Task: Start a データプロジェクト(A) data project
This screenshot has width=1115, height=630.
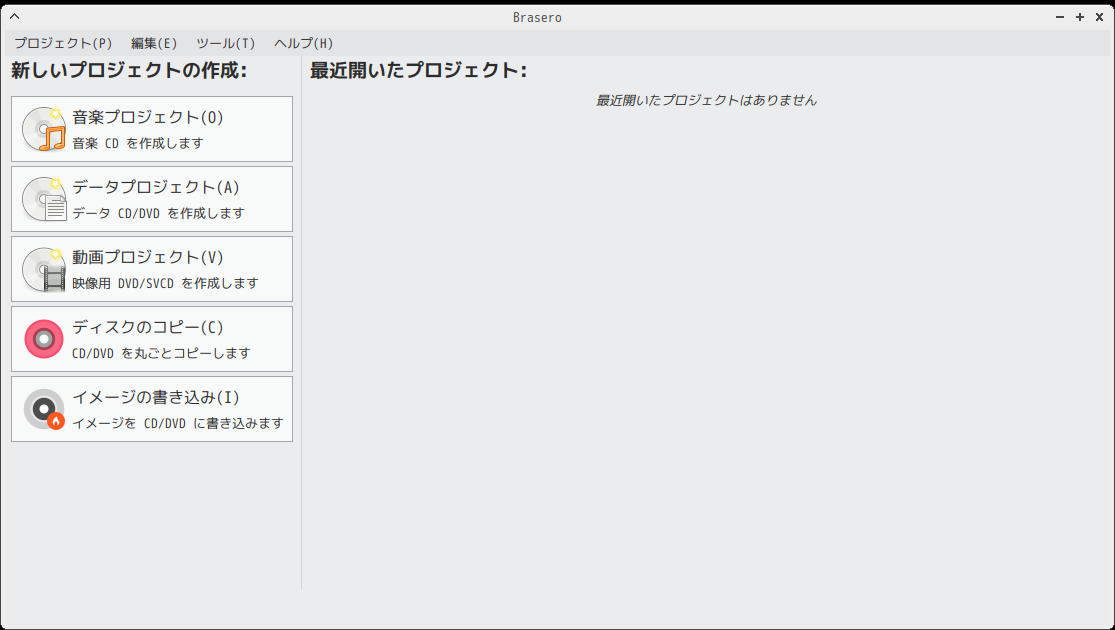Action: (x=151, y=199)
